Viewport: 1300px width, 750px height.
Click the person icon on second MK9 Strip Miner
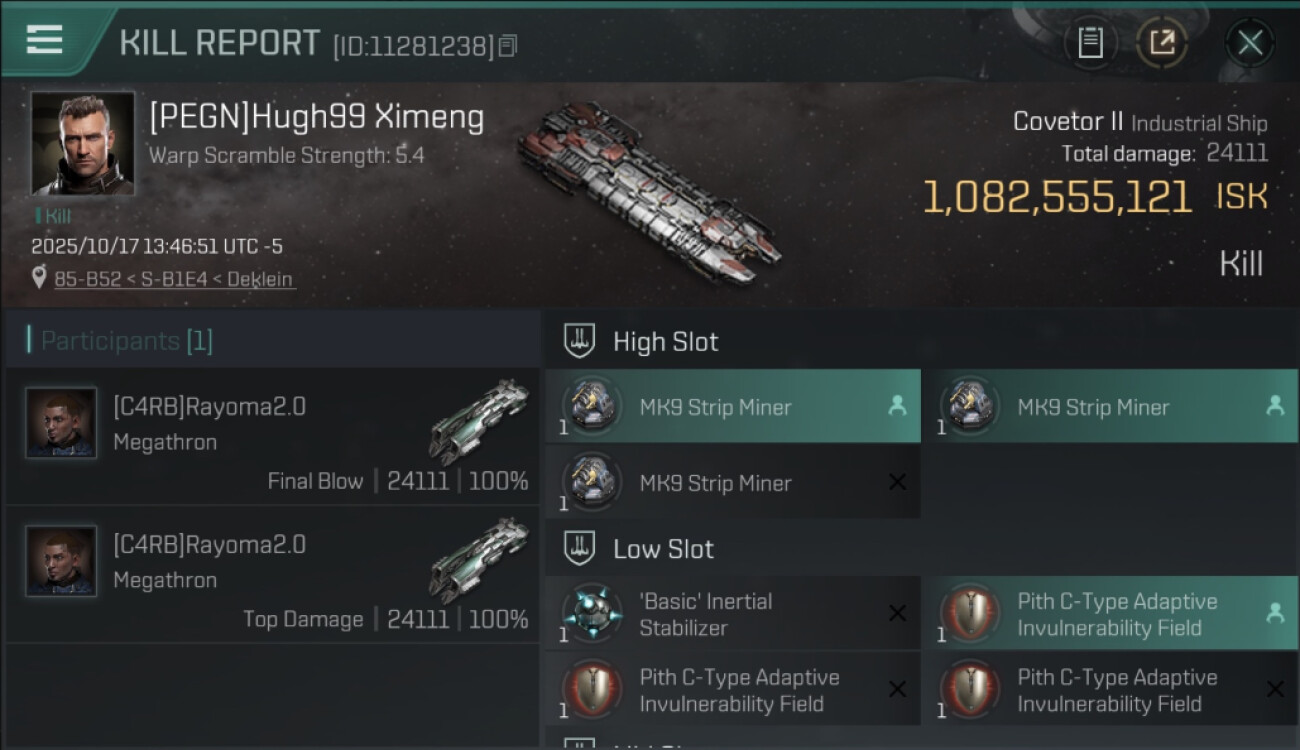pos(1275,406)
